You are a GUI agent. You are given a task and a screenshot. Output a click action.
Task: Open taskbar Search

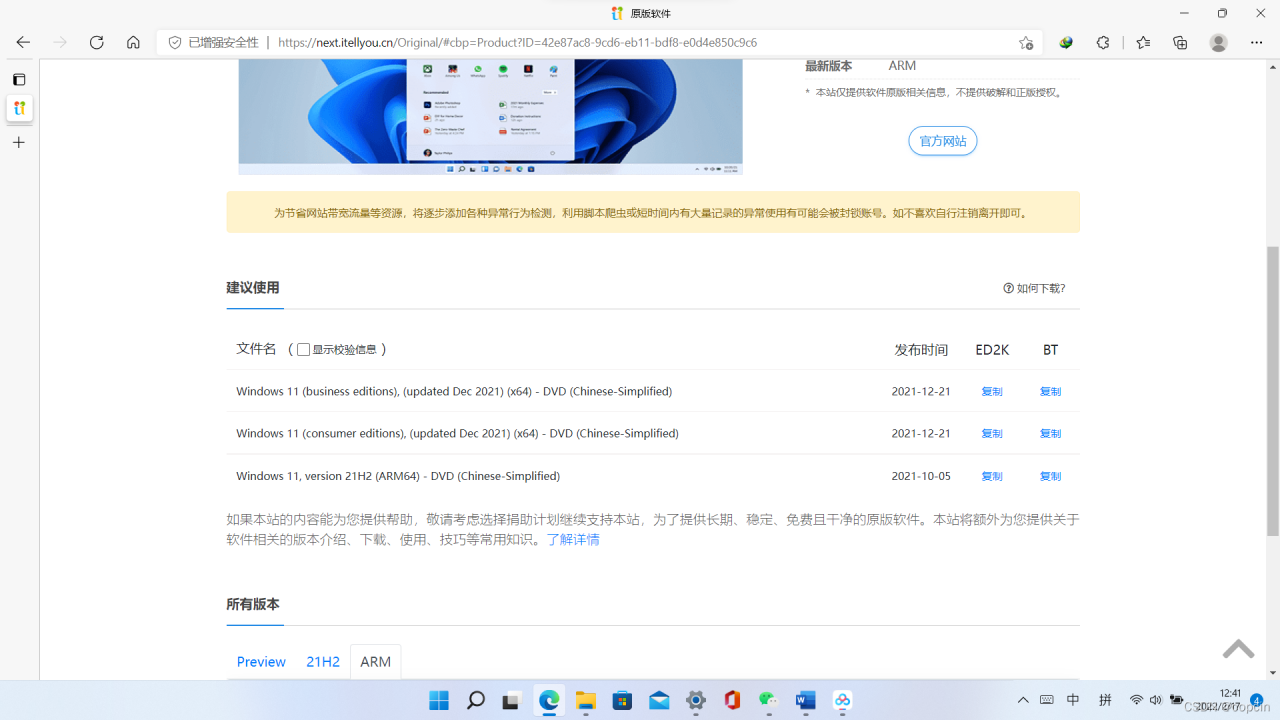pos(476,701)
